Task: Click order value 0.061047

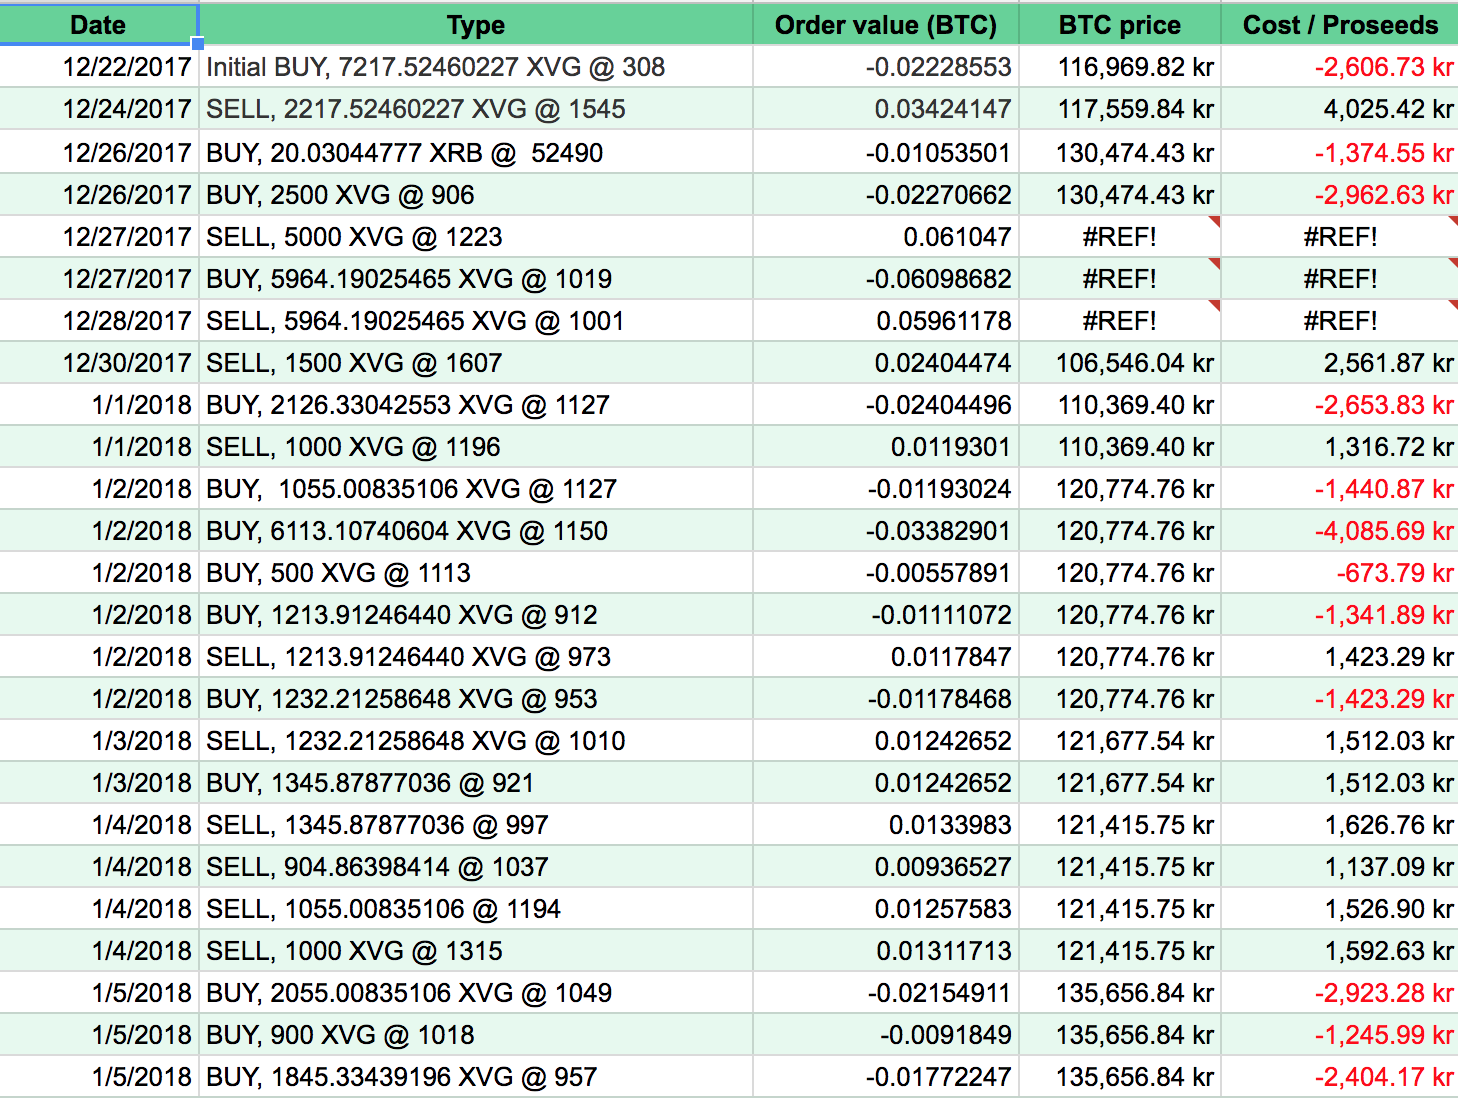Action: click(886, 237)
